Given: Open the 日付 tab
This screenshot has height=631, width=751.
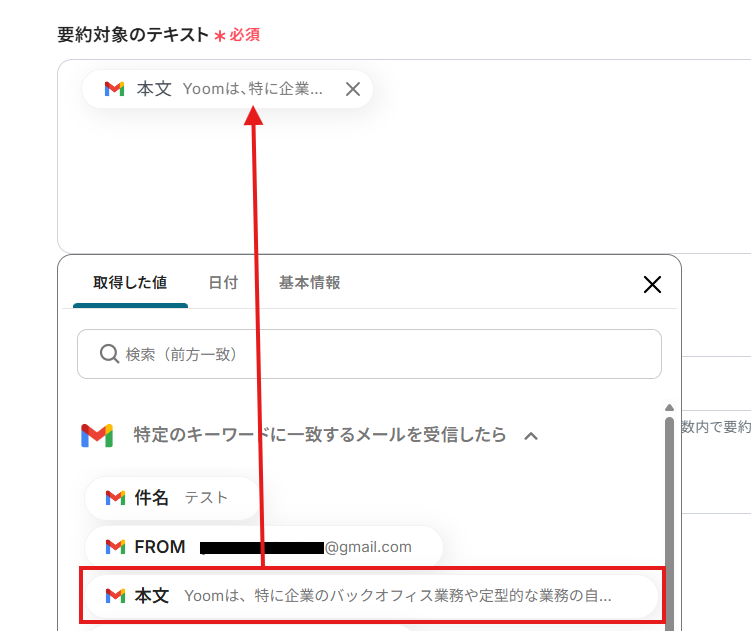Looking at the screenshot, I should tap(223, 283).
